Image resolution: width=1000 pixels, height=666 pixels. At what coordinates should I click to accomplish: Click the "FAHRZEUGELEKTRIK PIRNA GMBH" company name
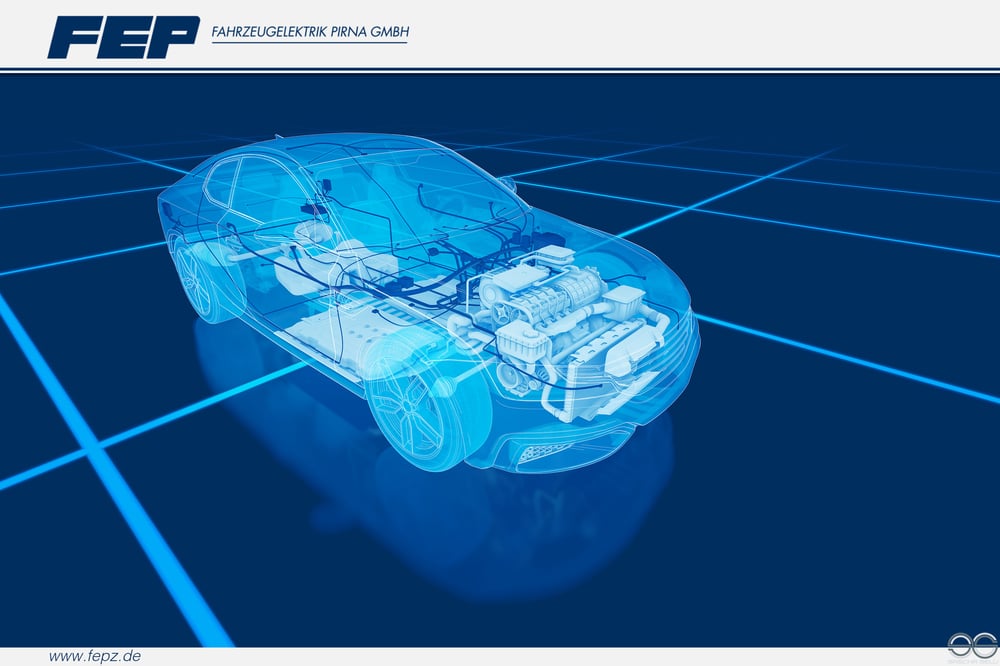(310, 32)
